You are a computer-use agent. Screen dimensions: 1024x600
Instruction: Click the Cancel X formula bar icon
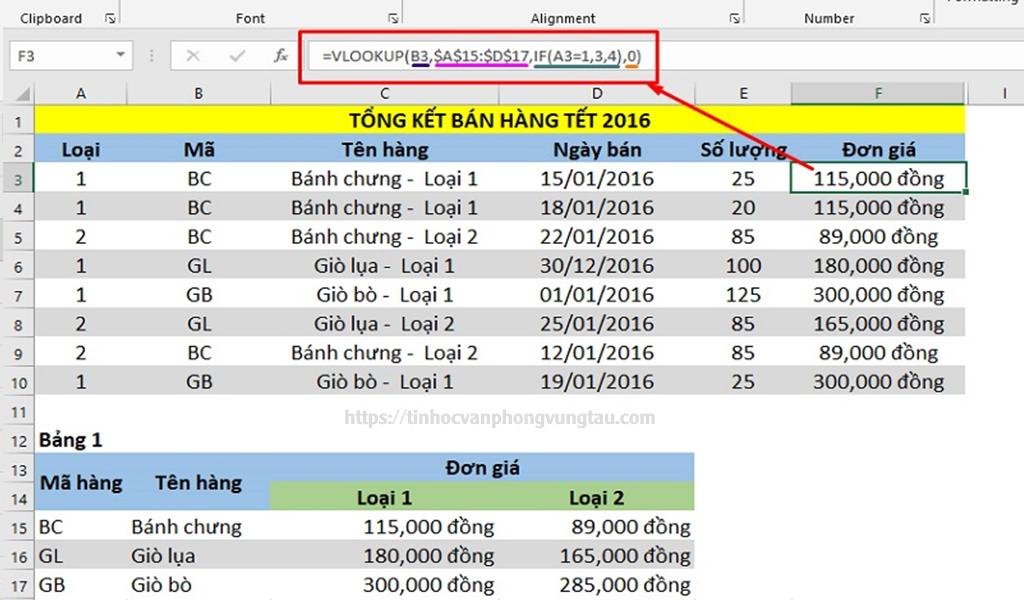[x=193, y=56]
